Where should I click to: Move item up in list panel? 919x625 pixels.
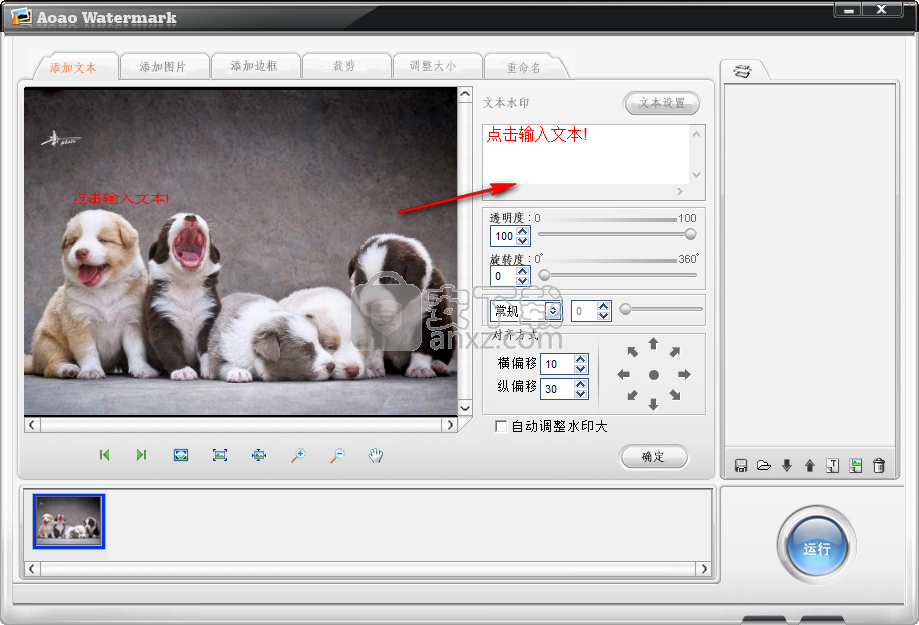tap(809, 466)
